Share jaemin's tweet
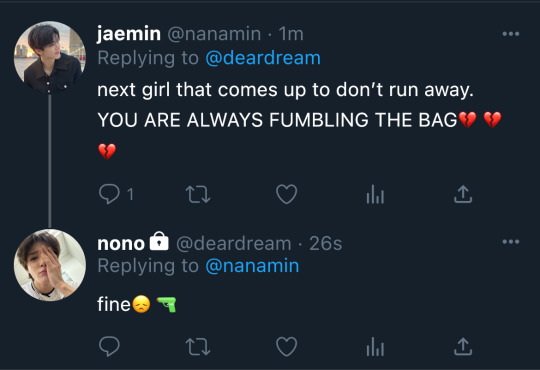 463,194
